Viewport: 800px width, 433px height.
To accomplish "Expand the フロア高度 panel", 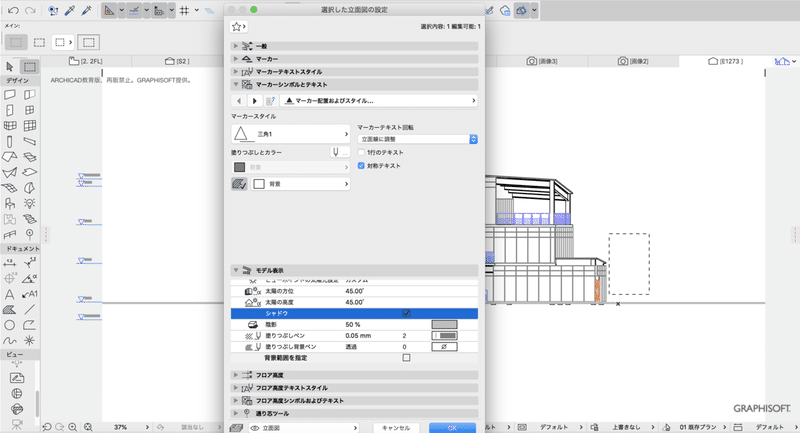I will pos(236,375).
